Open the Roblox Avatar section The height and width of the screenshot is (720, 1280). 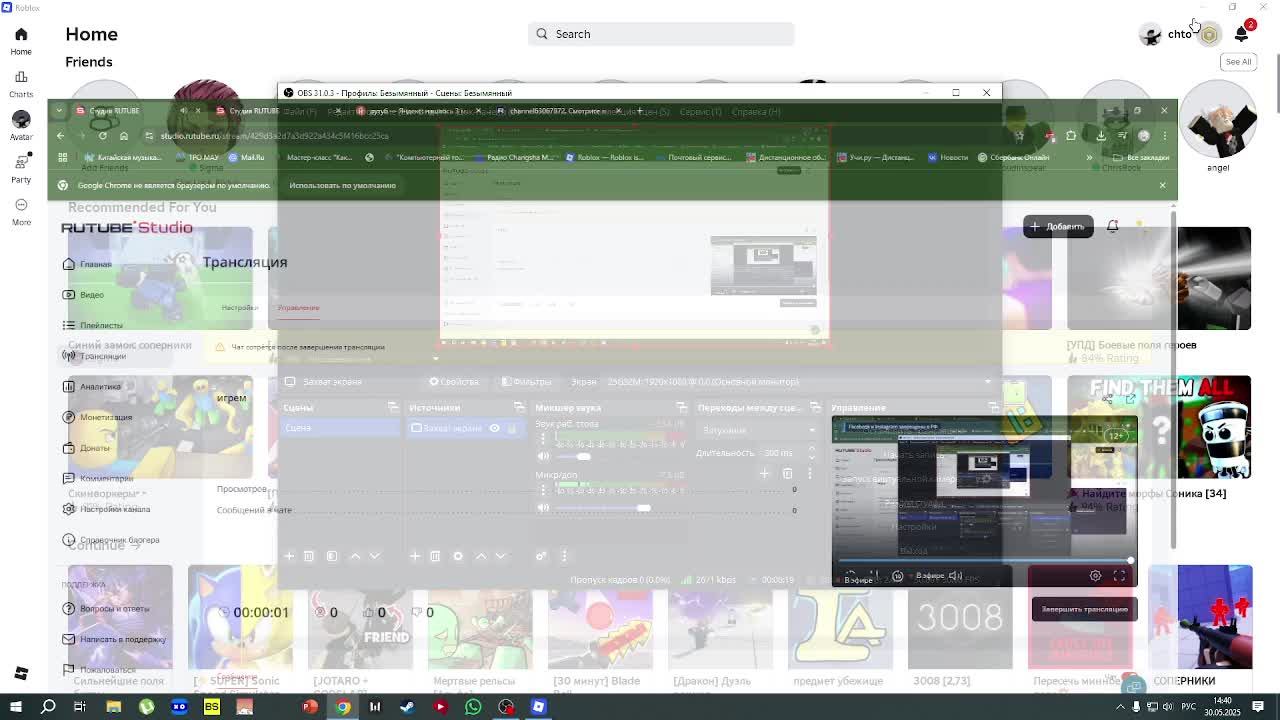pos(21,126)
